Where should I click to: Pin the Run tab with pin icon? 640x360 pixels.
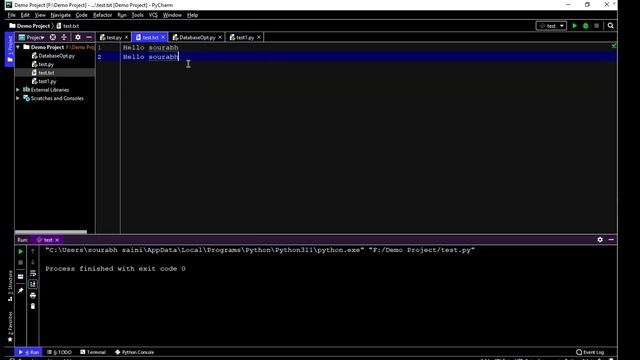(20, 291)
